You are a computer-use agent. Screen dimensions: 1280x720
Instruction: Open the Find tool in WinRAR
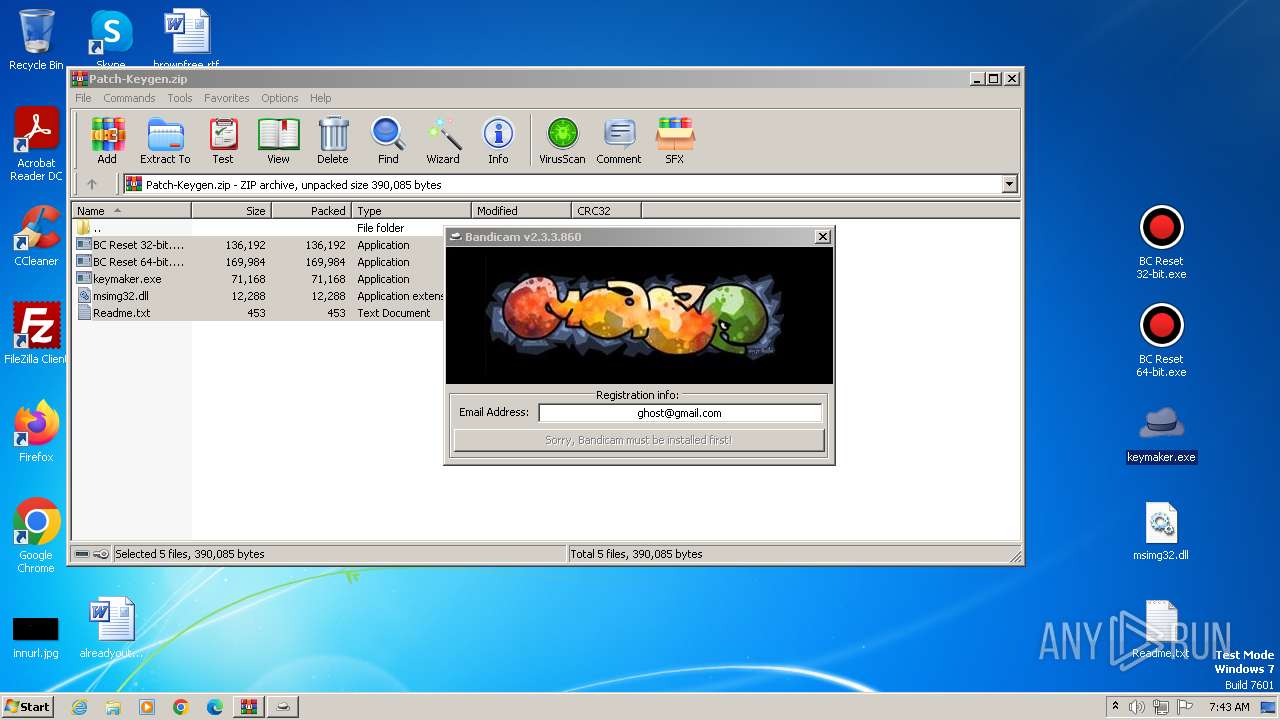pos(388,140)
